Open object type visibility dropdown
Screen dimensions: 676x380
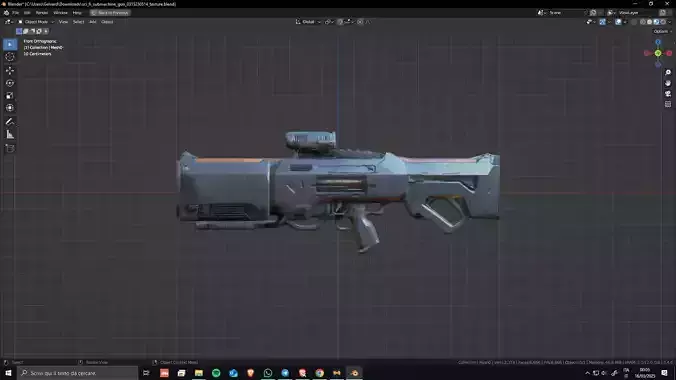coord(590,22)
